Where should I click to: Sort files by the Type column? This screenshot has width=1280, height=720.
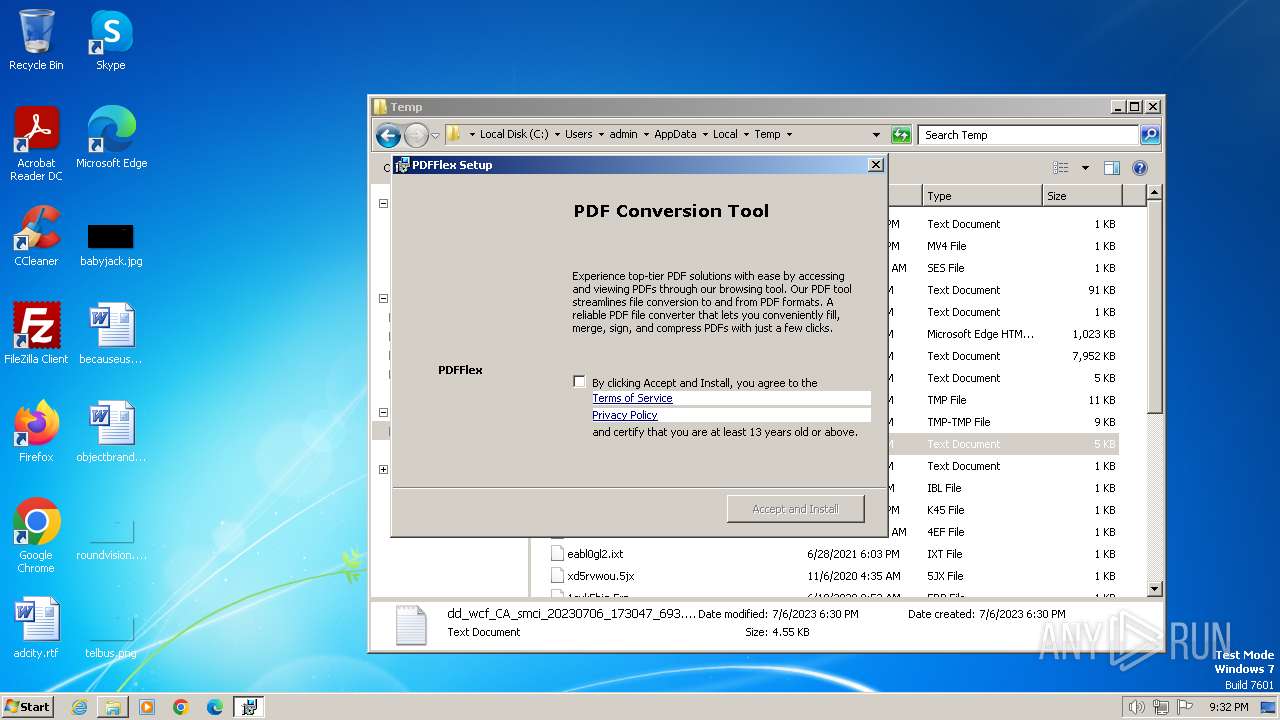[981, 196]
